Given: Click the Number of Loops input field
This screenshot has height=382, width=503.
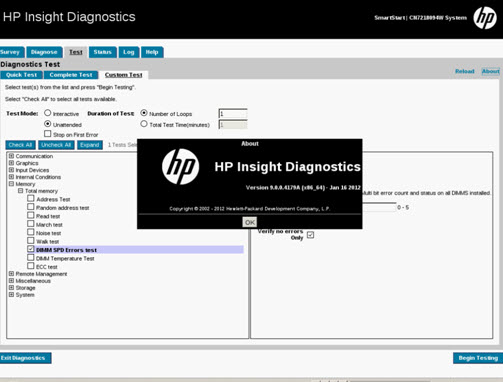Looking at the screenshot, I should 233,114.
